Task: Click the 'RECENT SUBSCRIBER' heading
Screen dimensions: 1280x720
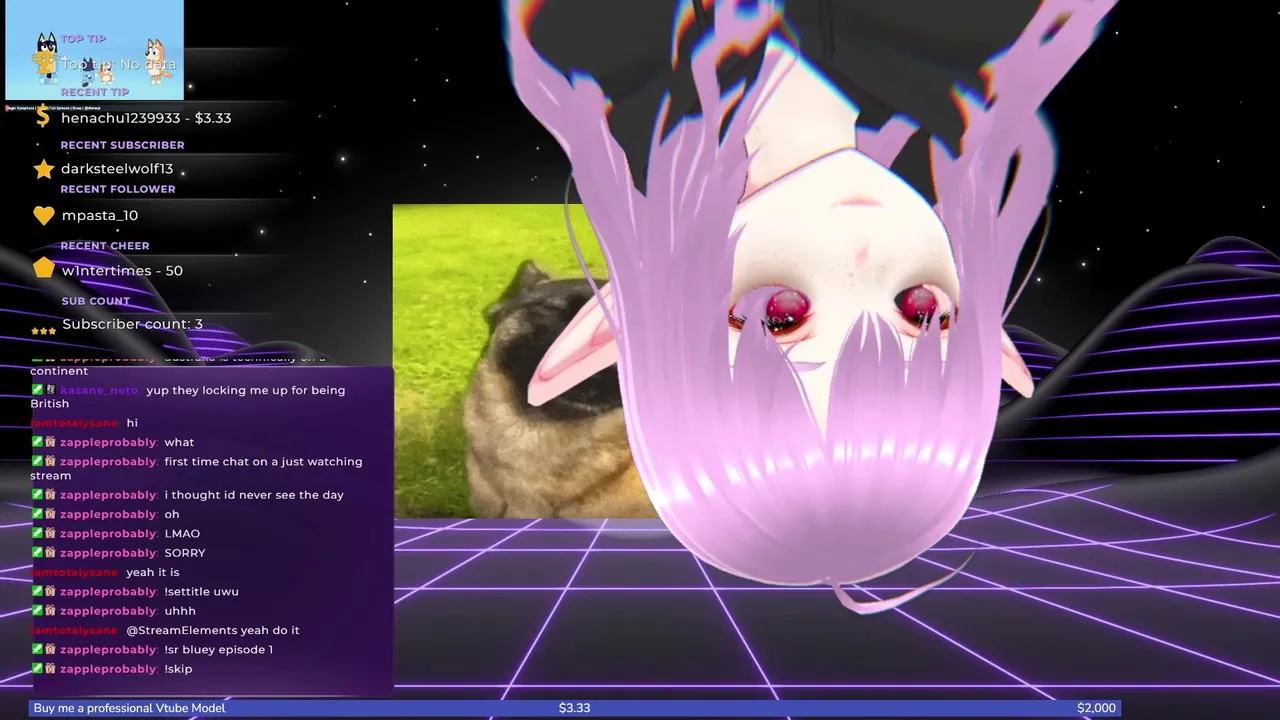Action: (122, 145)
